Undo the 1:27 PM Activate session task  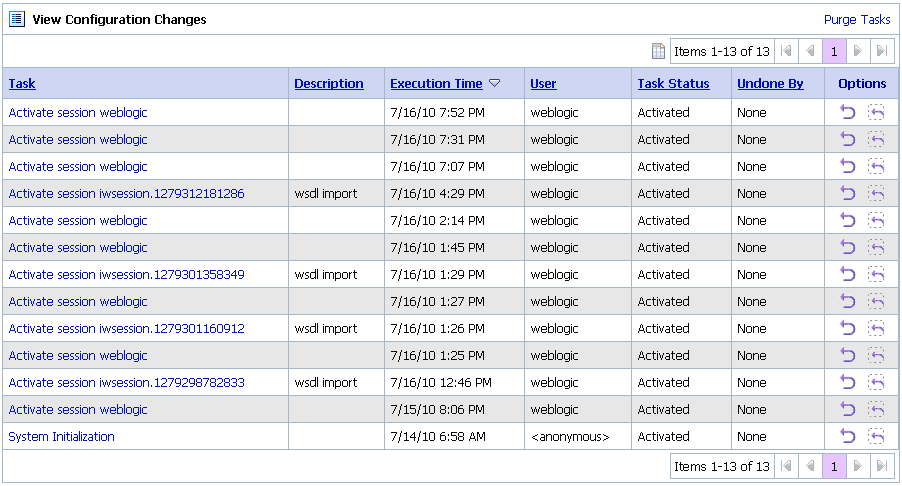(x=848, y=301)
